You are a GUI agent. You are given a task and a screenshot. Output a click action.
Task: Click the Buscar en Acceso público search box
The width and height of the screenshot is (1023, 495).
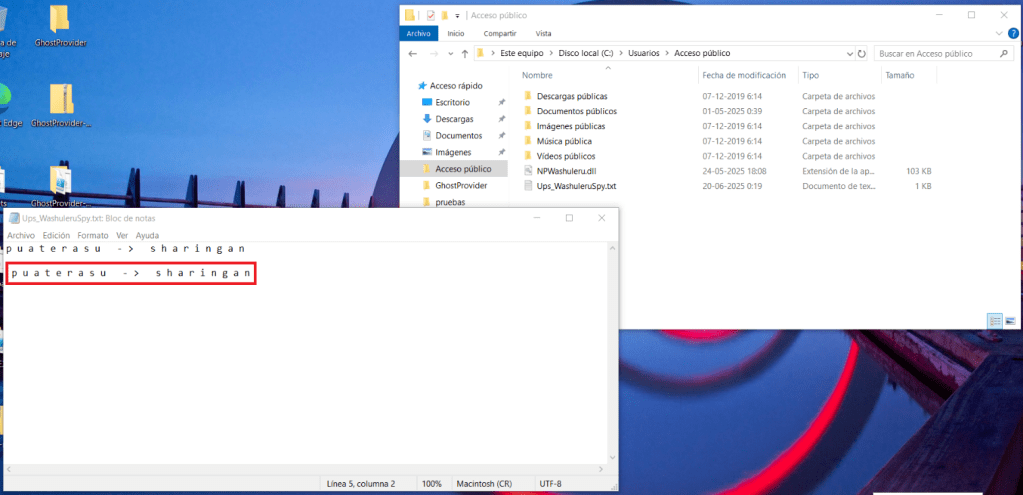[936, 53]
